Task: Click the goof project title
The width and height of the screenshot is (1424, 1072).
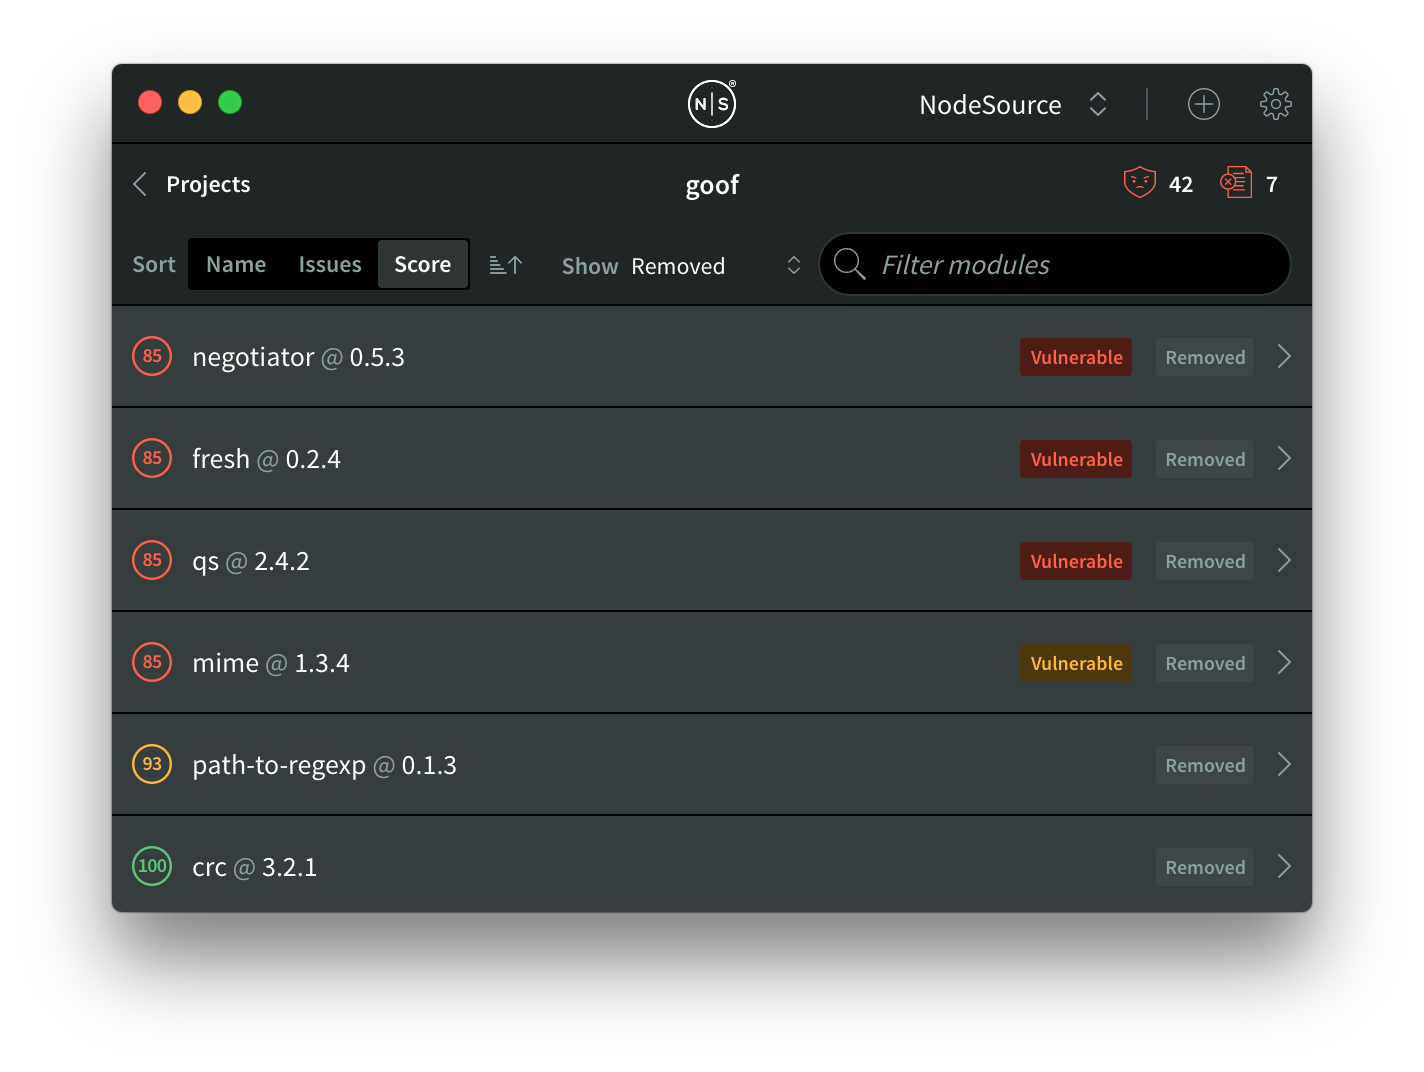Action: (x=712, y=185)
